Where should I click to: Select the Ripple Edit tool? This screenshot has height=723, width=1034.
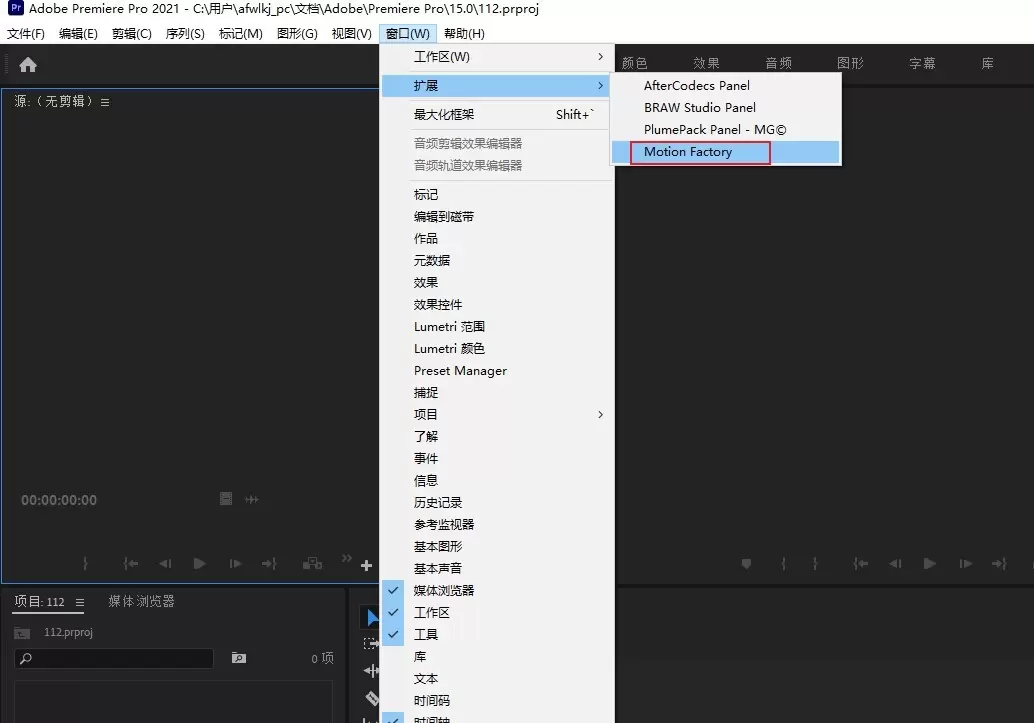(x=371, y=671)
